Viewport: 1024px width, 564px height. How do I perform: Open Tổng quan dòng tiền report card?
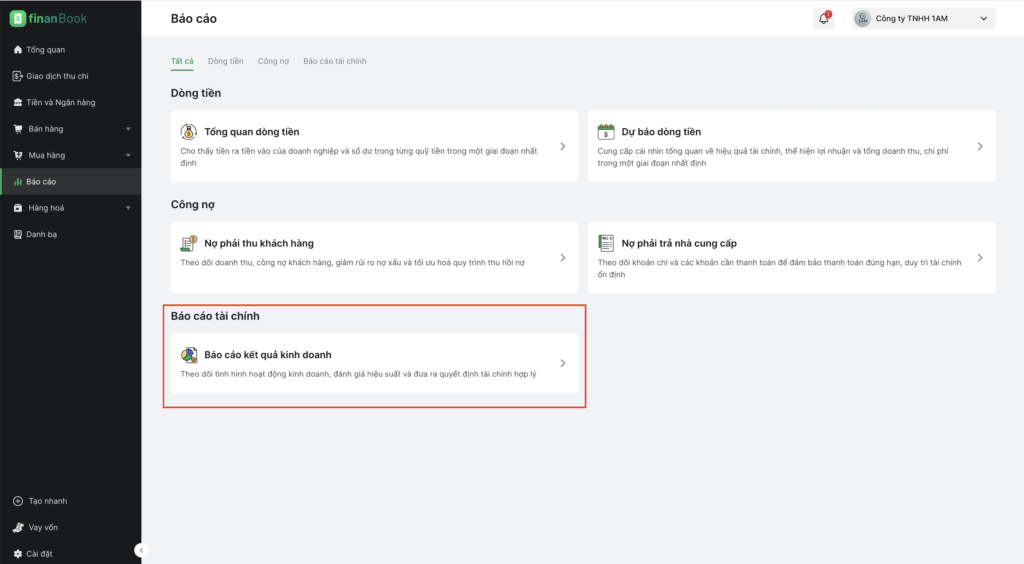point(374,146)
